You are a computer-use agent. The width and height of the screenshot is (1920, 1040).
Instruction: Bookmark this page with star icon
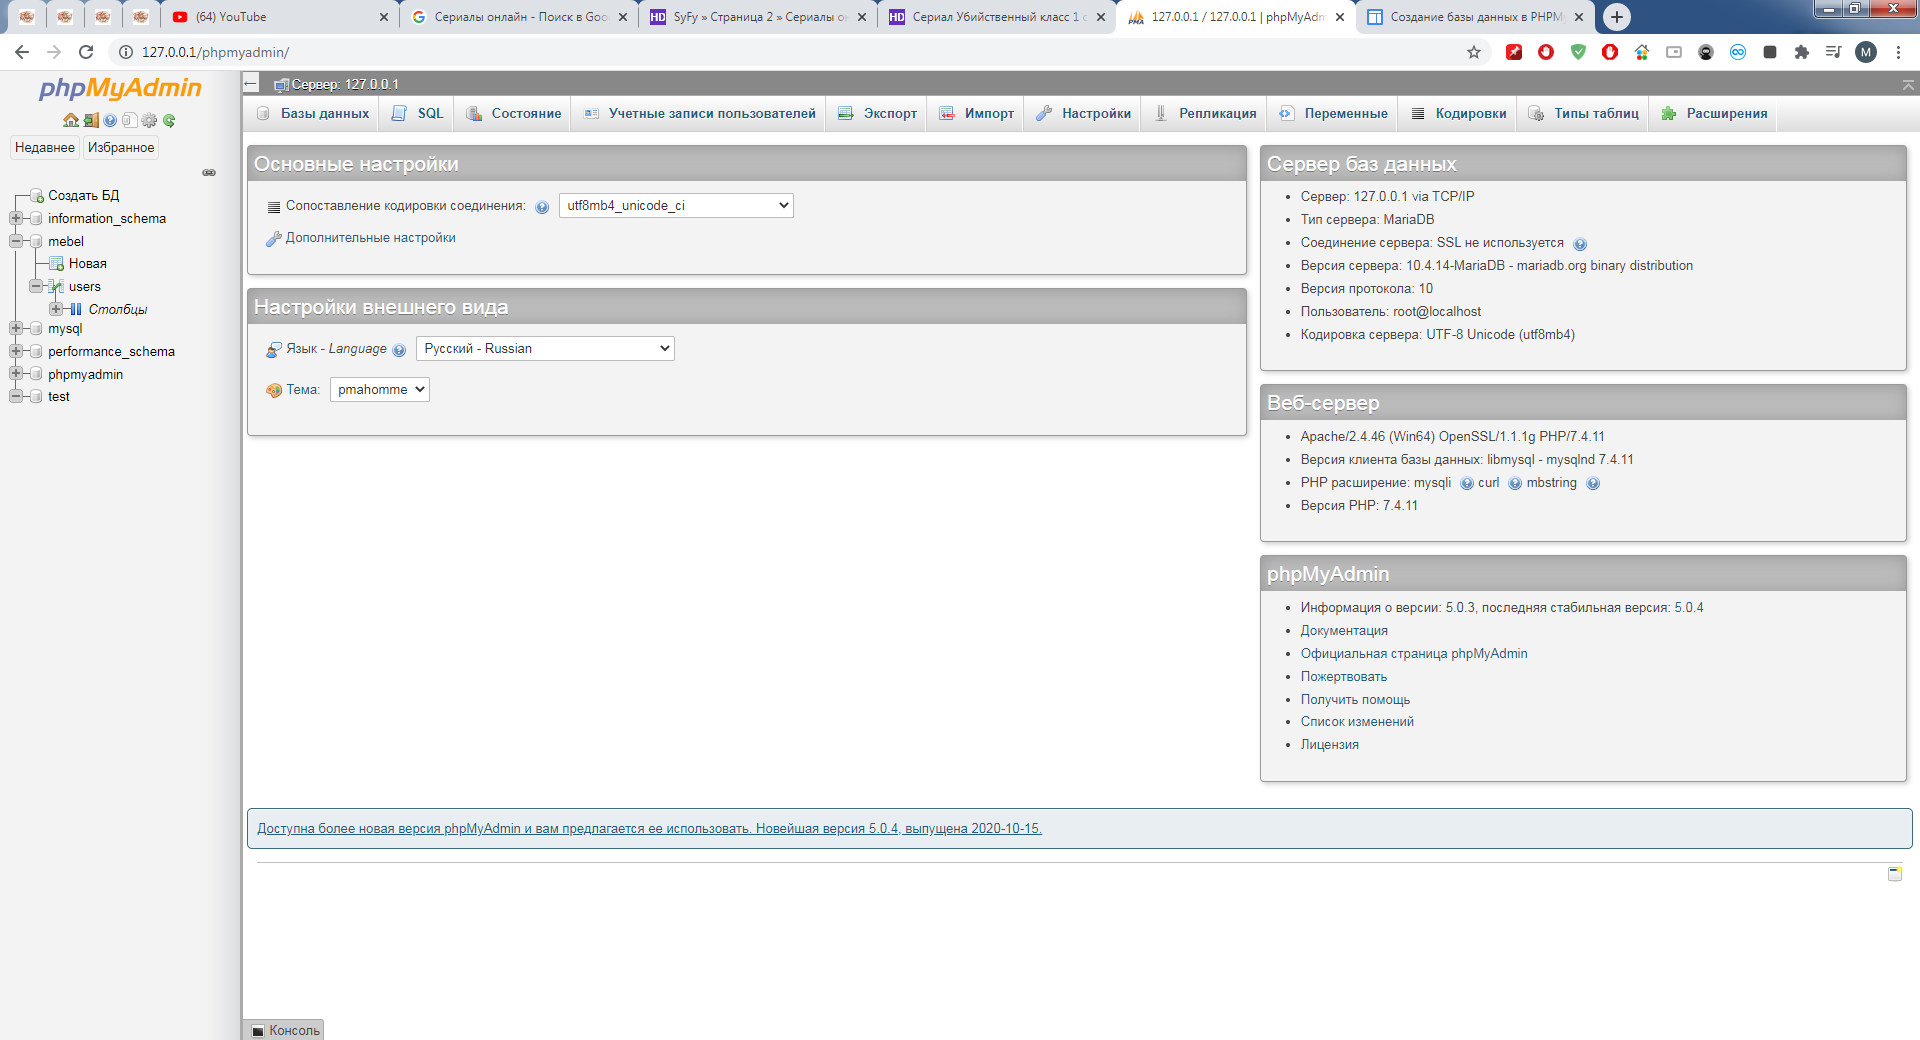(x=1473, y=52)
